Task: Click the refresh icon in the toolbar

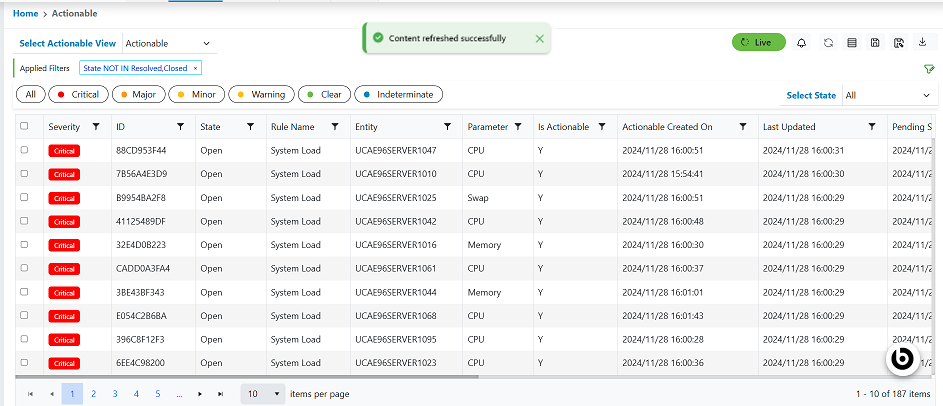Action: pyautogui.click(x=828, y=43)
